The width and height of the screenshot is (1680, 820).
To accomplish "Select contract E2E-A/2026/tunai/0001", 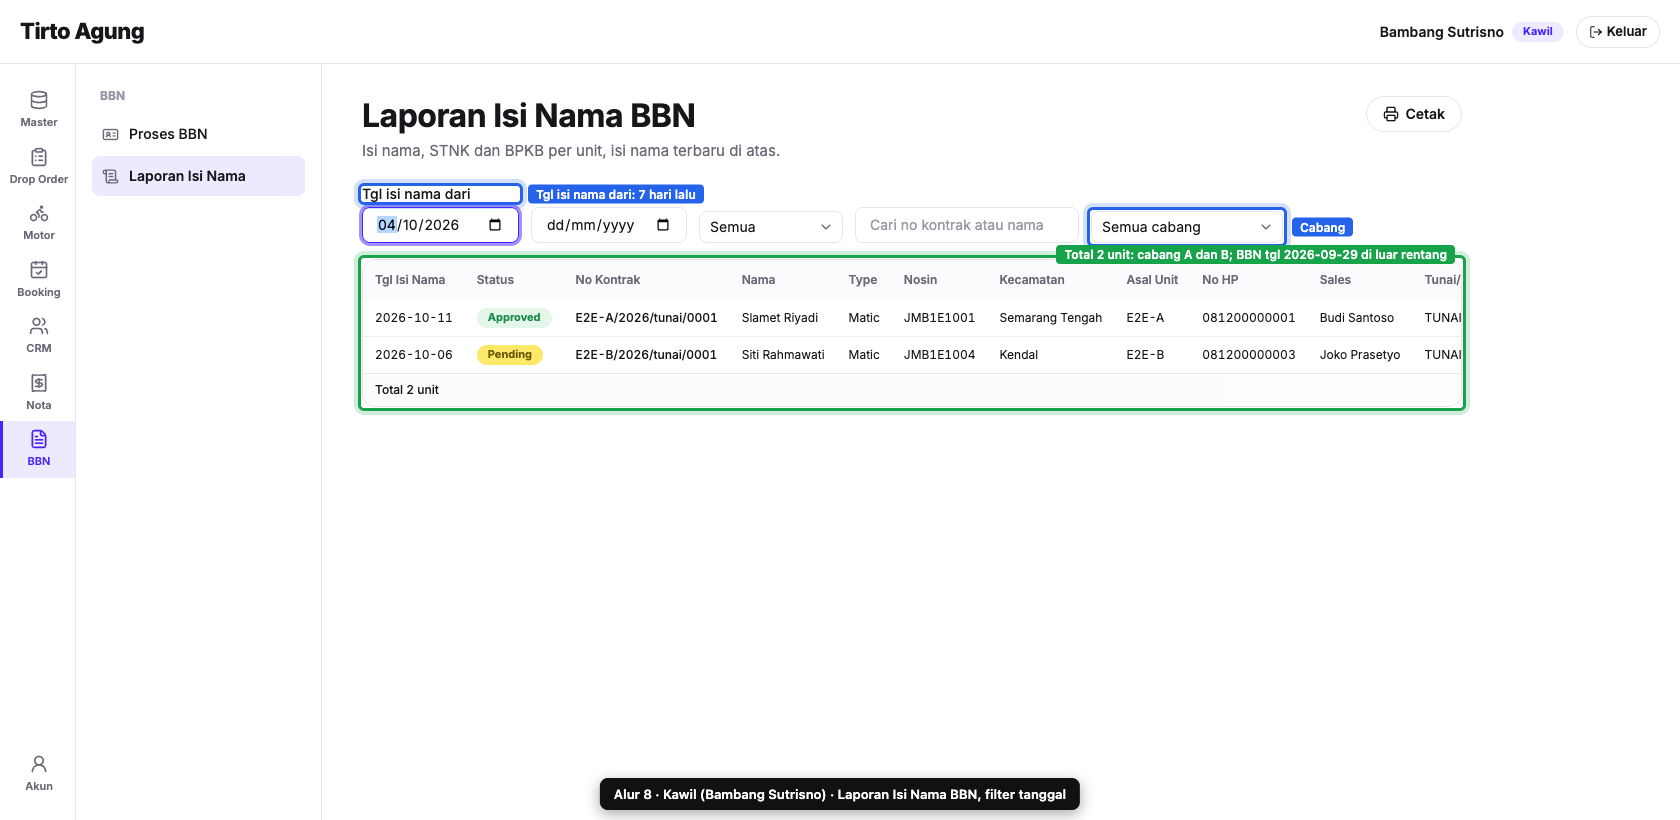I will click(646, 318).
